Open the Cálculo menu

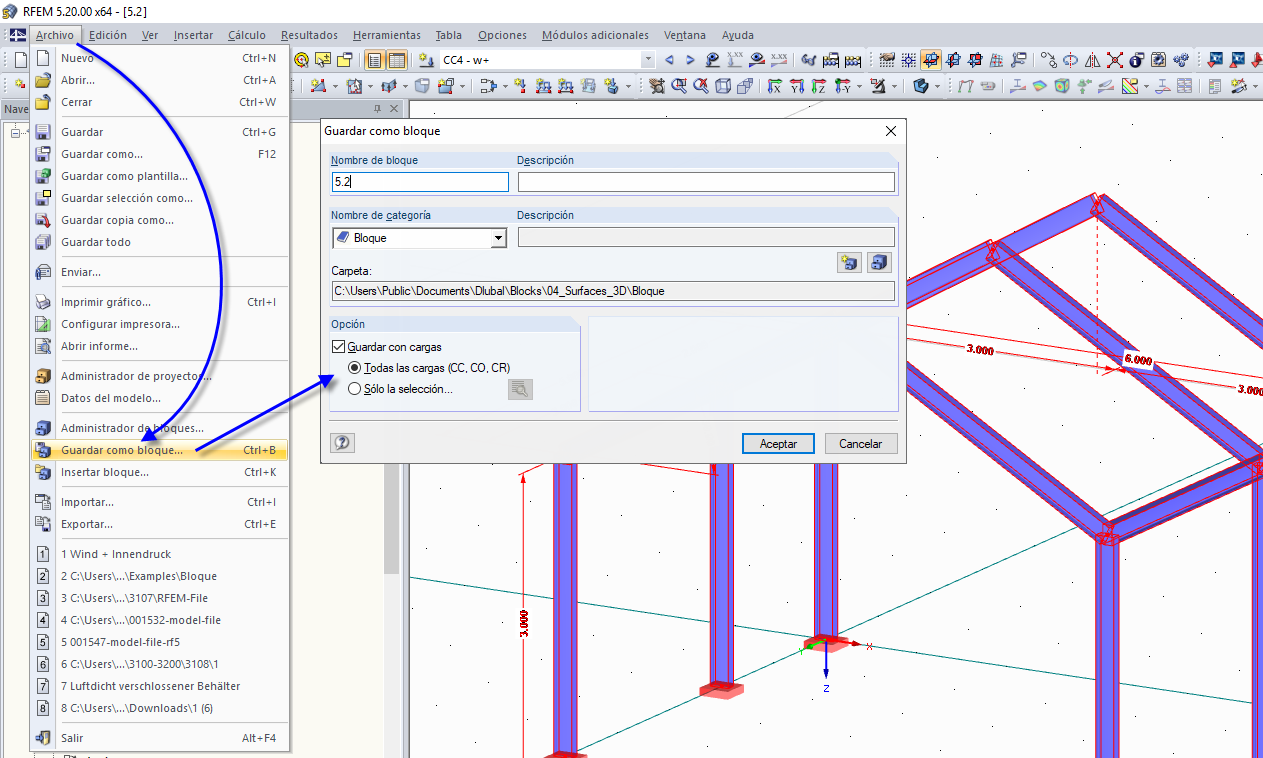coord(247,35)
